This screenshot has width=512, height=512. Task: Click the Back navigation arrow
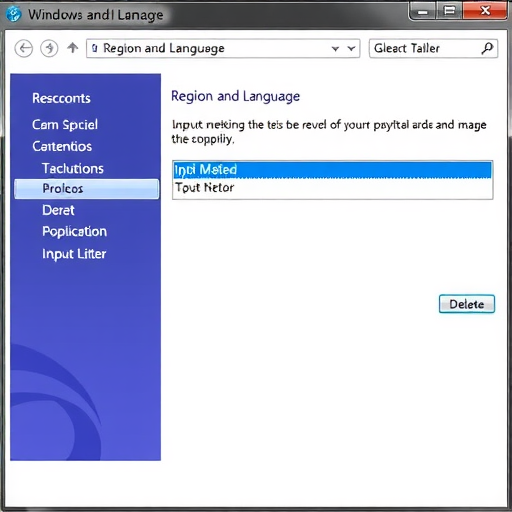(24, 49)
